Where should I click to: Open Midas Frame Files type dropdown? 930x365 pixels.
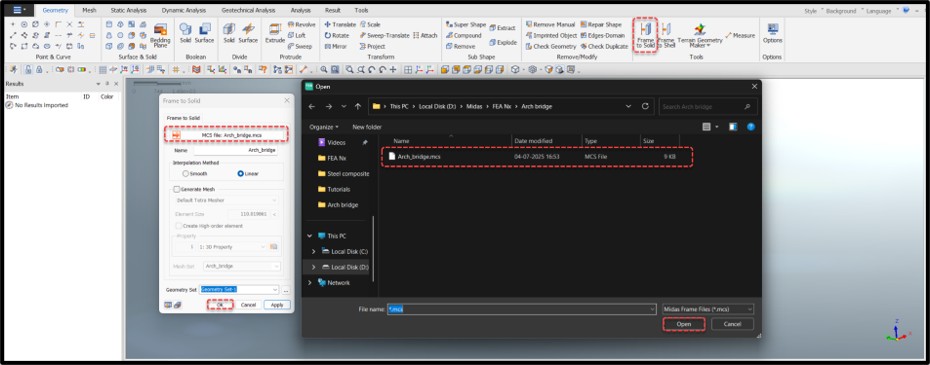tap(708, 309)
